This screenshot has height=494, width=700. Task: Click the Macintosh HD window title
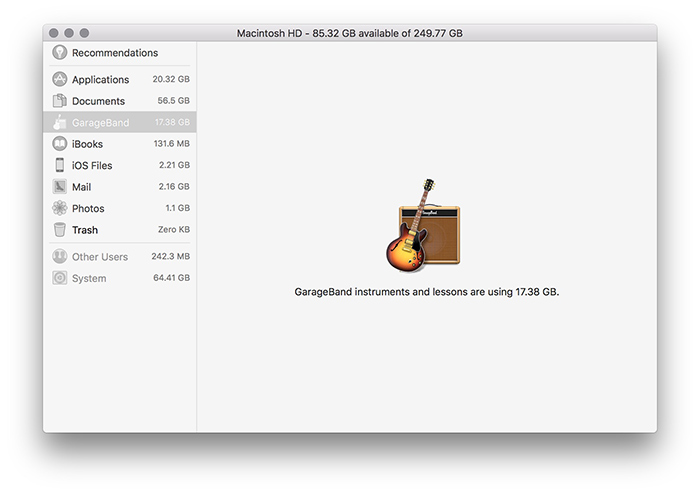point(350,33)
